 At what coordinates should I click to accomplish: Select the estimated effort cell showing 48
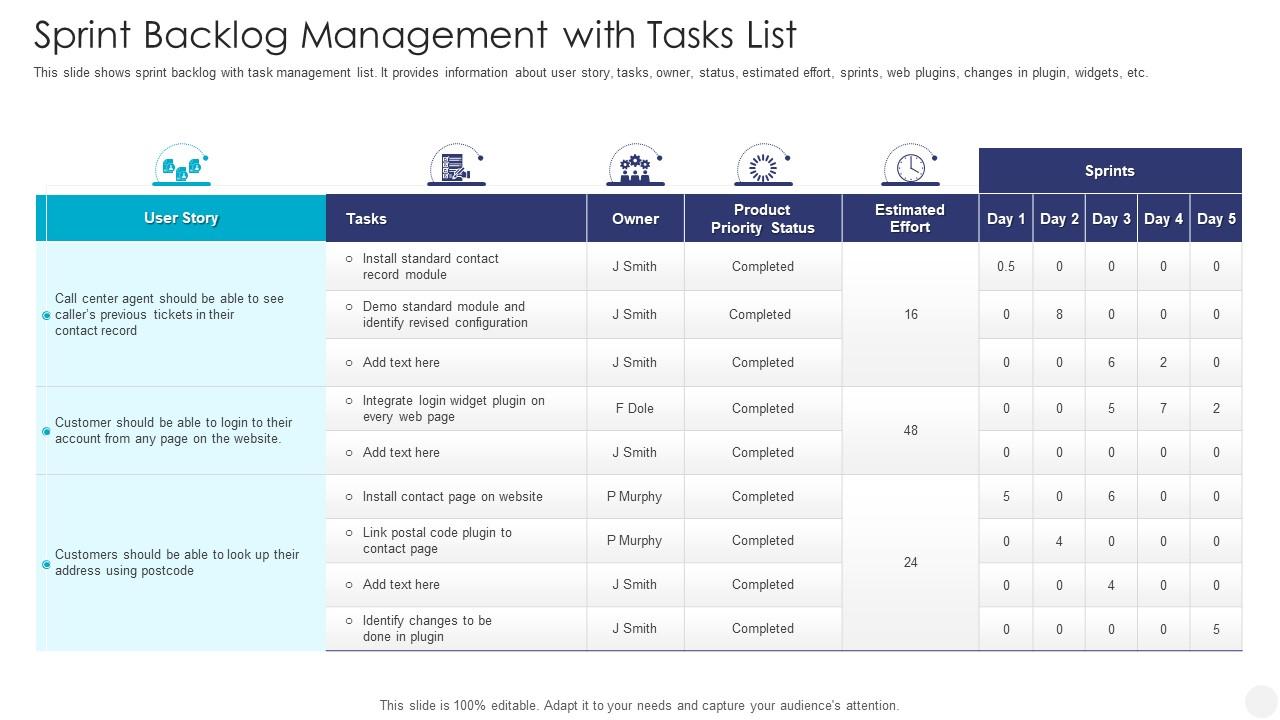click(909, 430)
